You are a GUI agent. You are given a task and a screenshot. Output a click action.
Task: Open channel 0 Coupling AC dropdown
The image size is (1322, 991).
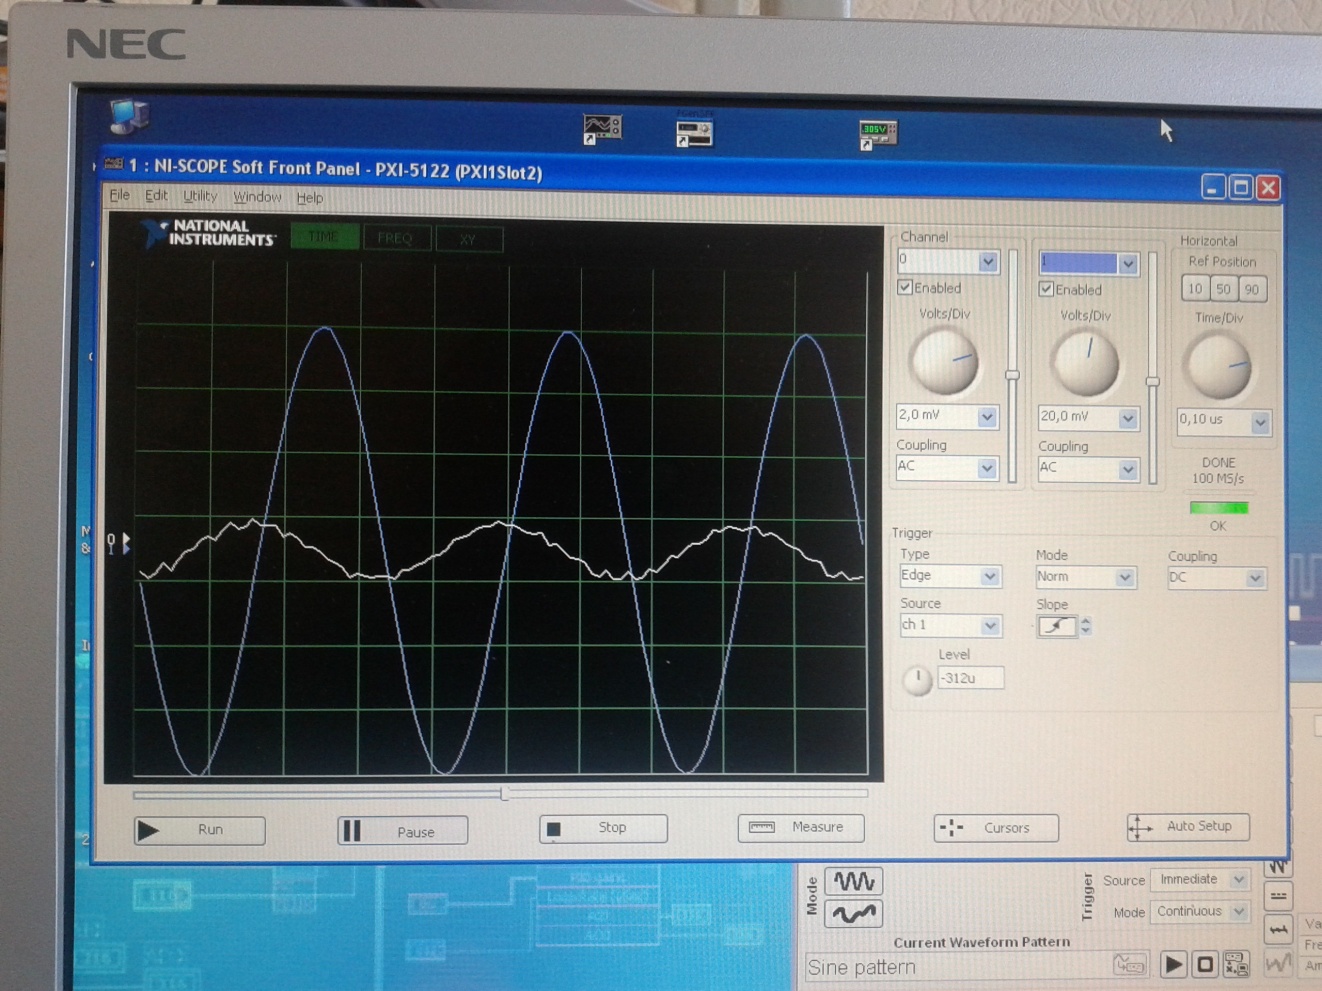click(987, 468)
